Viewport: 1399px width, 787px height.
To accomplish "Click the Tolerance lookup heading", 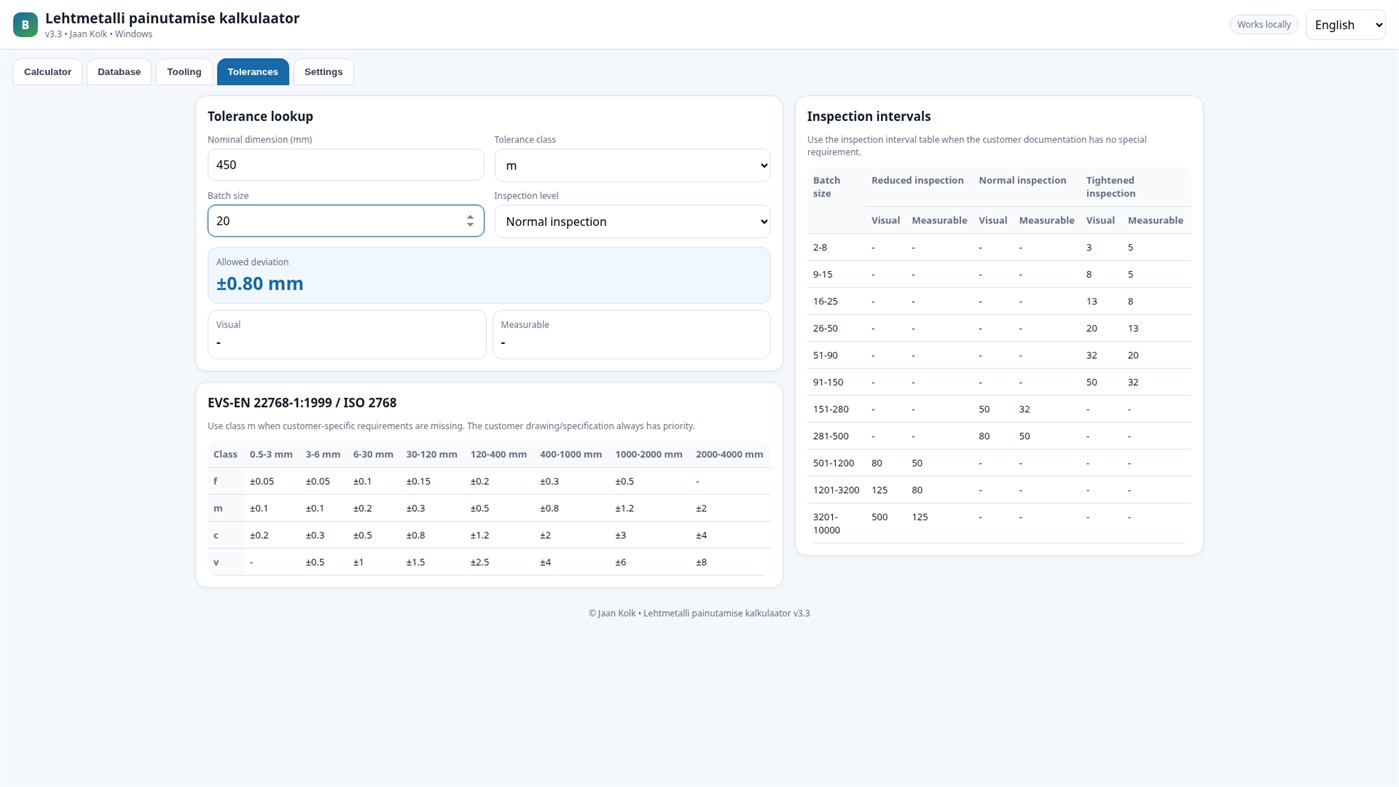I will (x=260, y=116).
